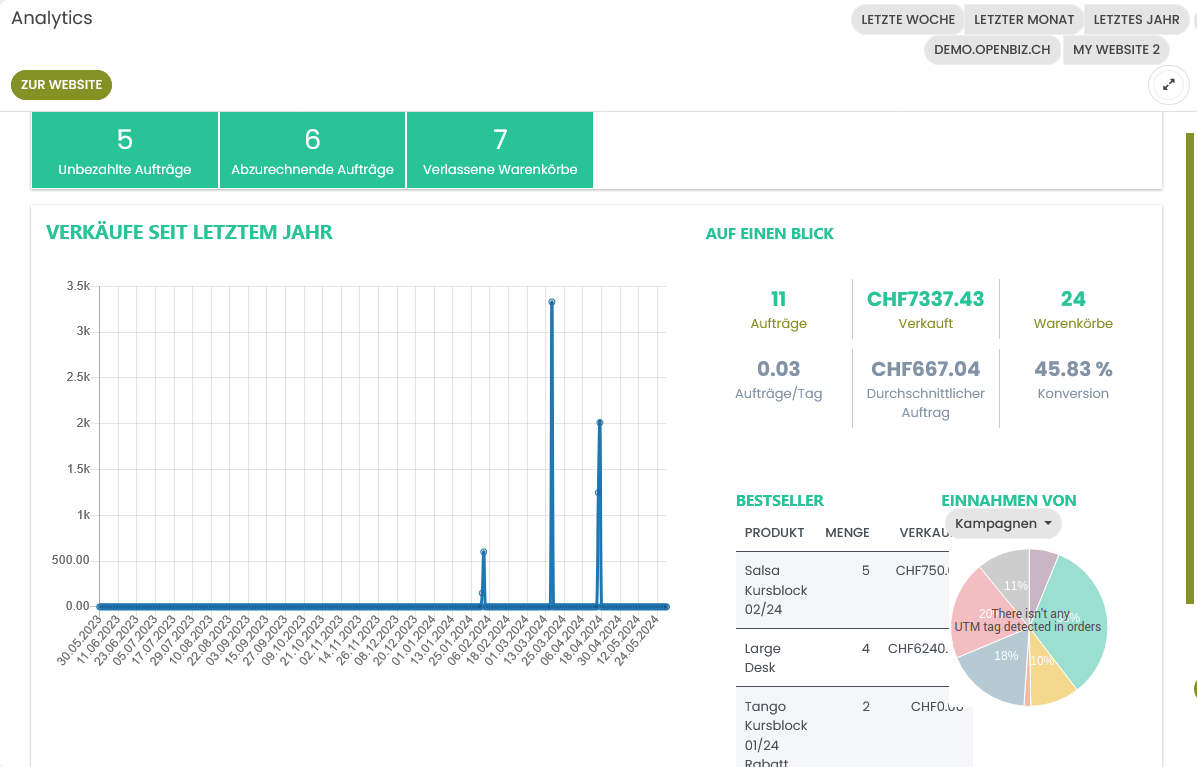Click the green vertical scrollbar
The width and height of the screenshot is (1197, 767).
point(1190,368)
